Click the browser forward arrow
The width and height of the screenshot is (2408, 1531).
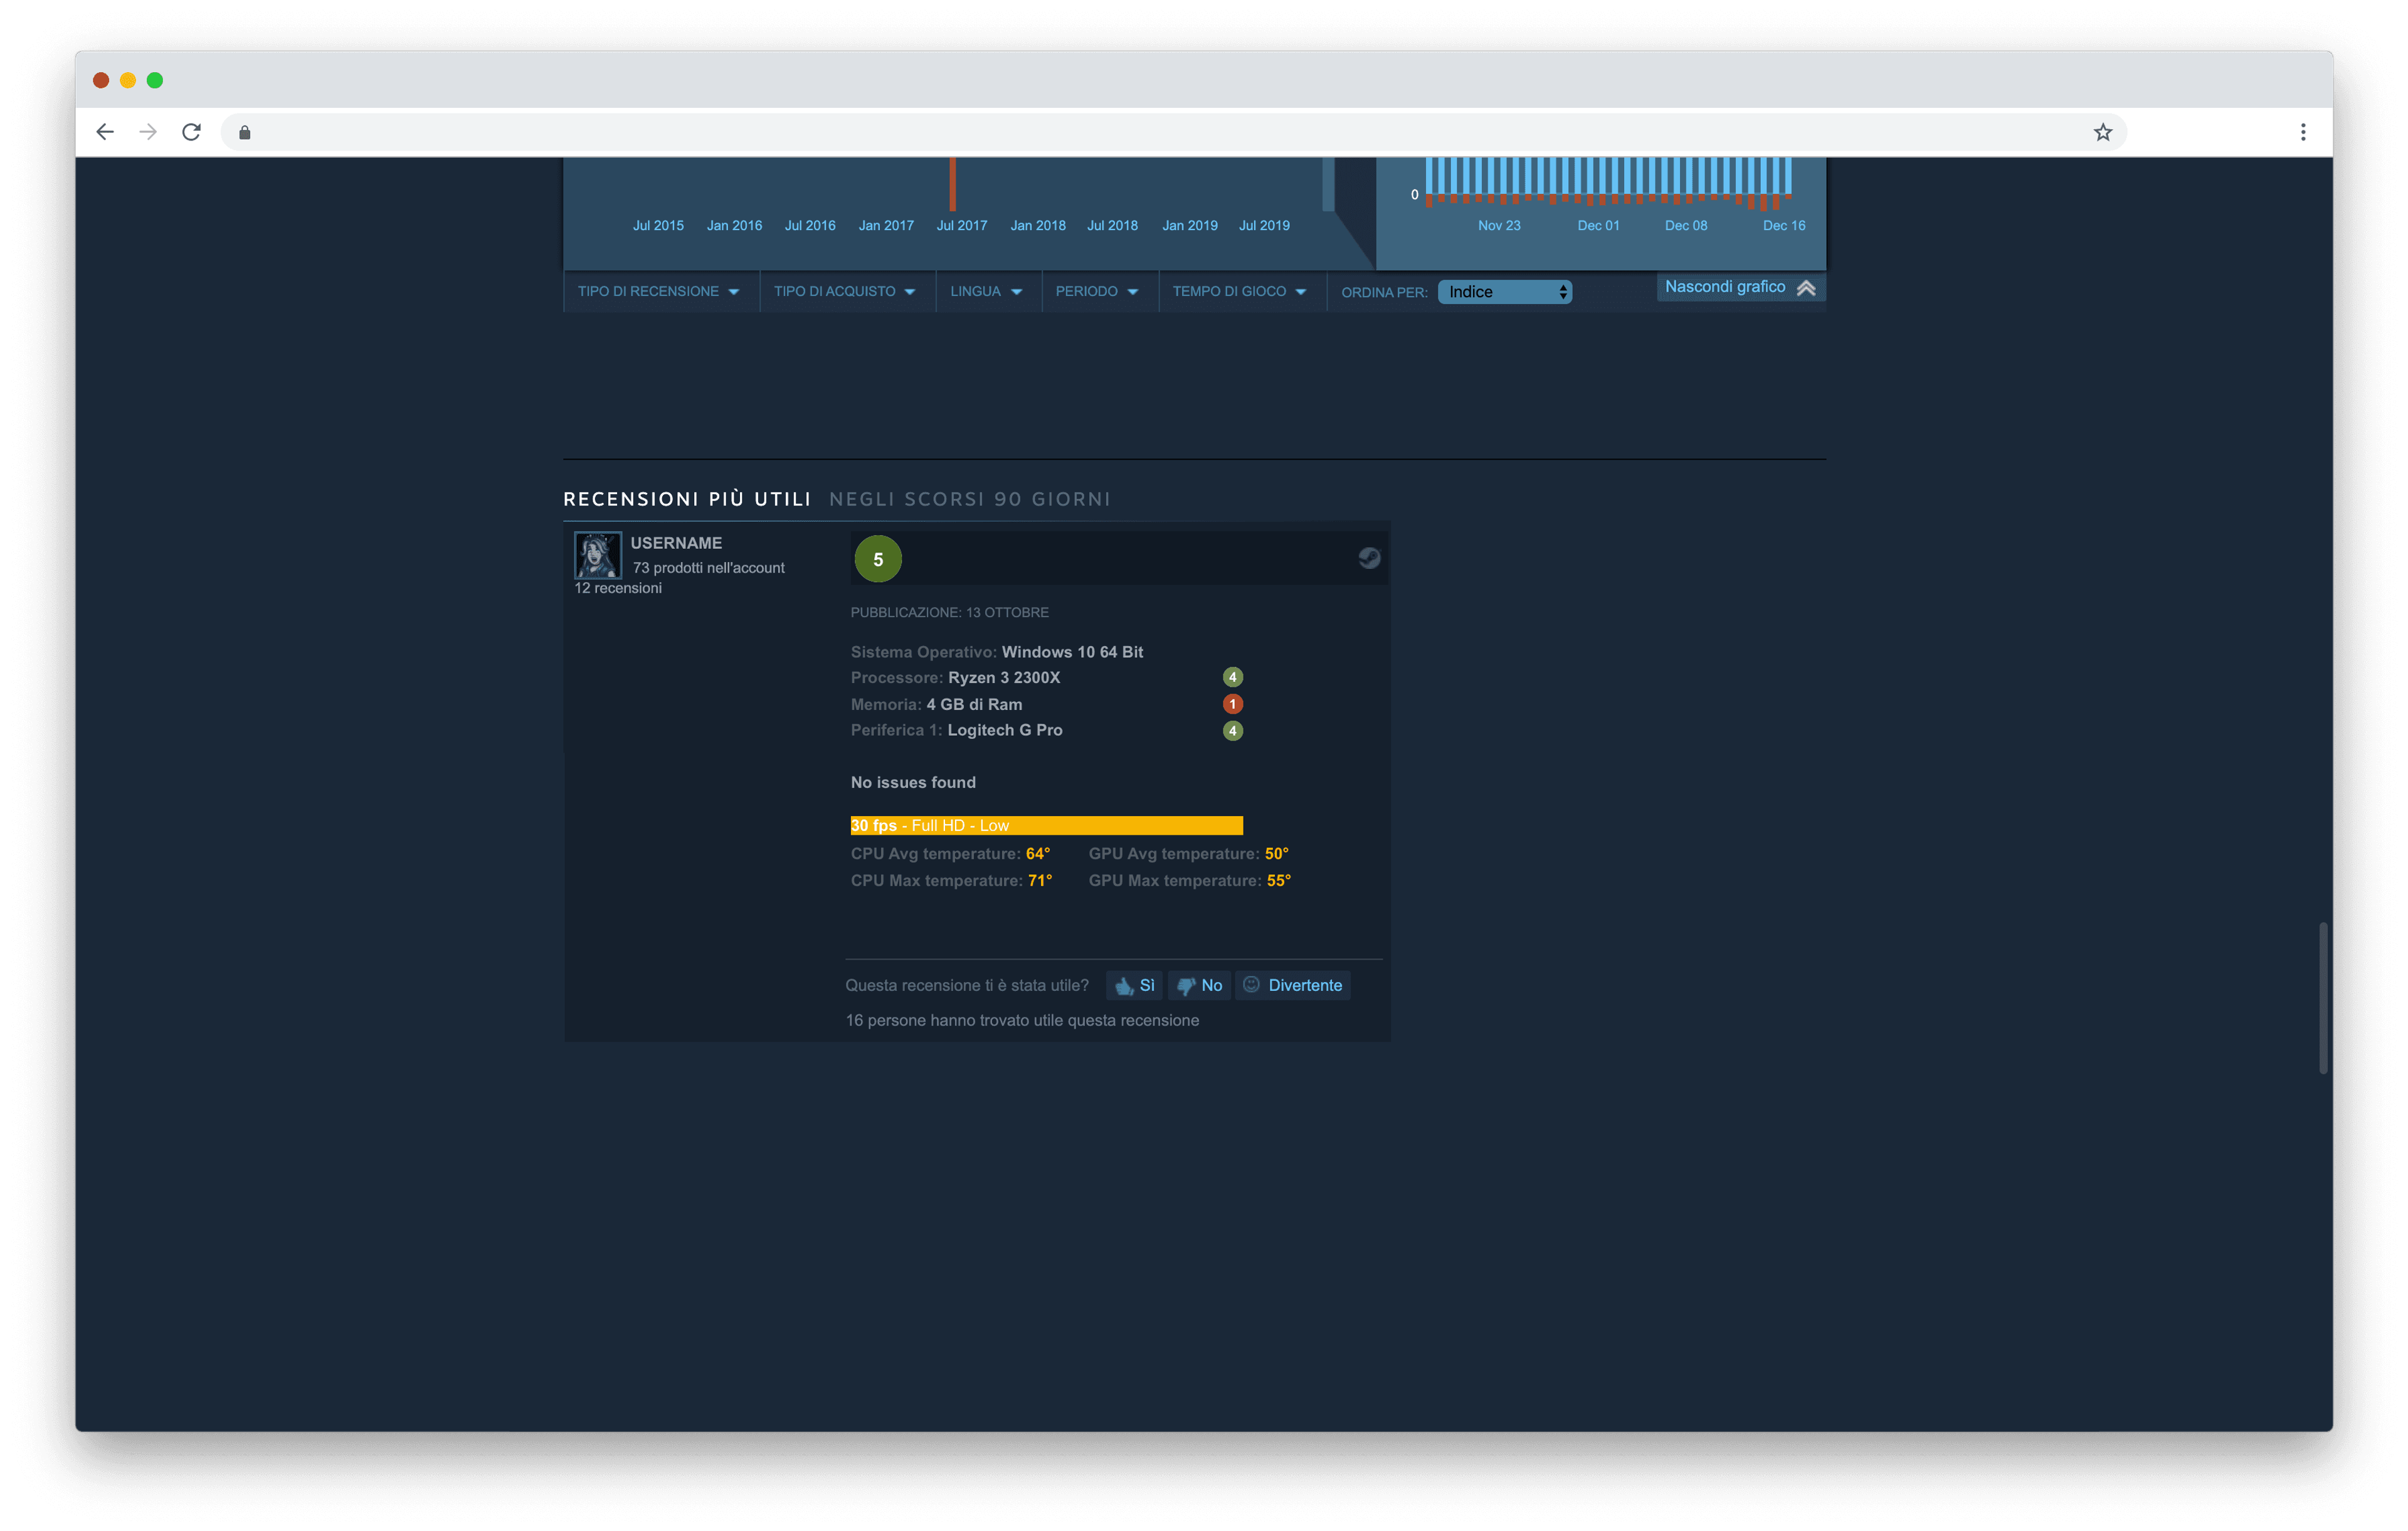(148, 132)
